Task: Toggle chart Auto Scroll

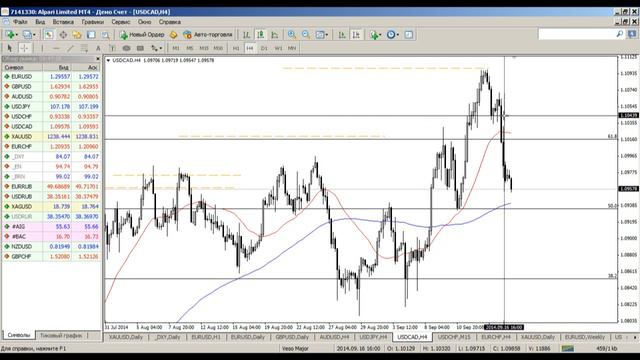Action: coord(342,35)
